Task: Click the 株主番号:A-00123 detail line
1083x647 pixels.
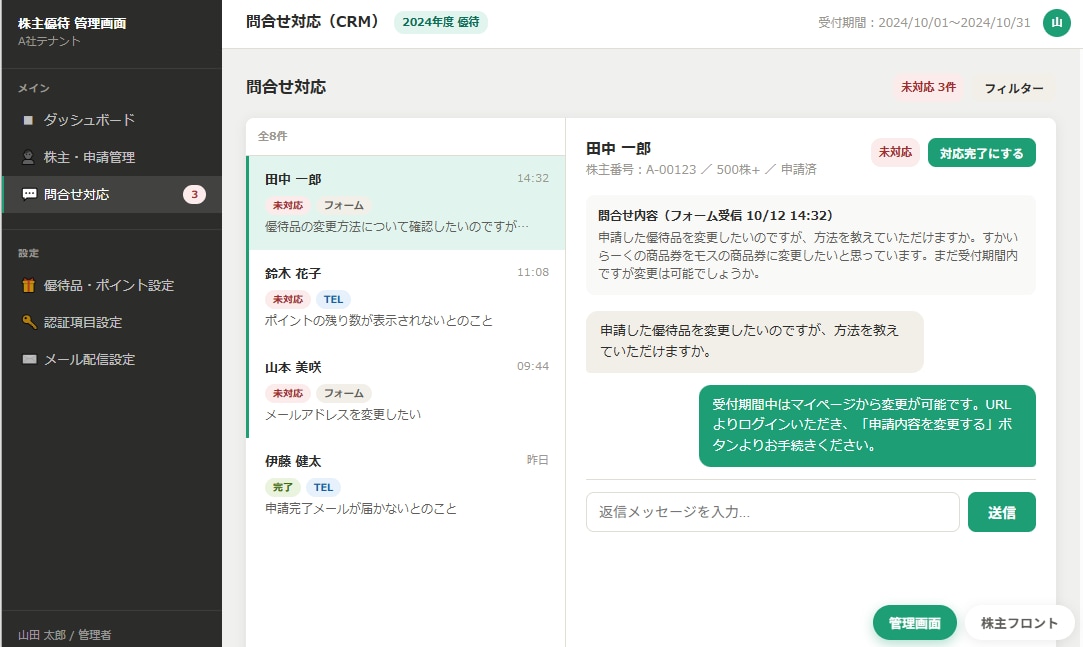Action: 701,170
